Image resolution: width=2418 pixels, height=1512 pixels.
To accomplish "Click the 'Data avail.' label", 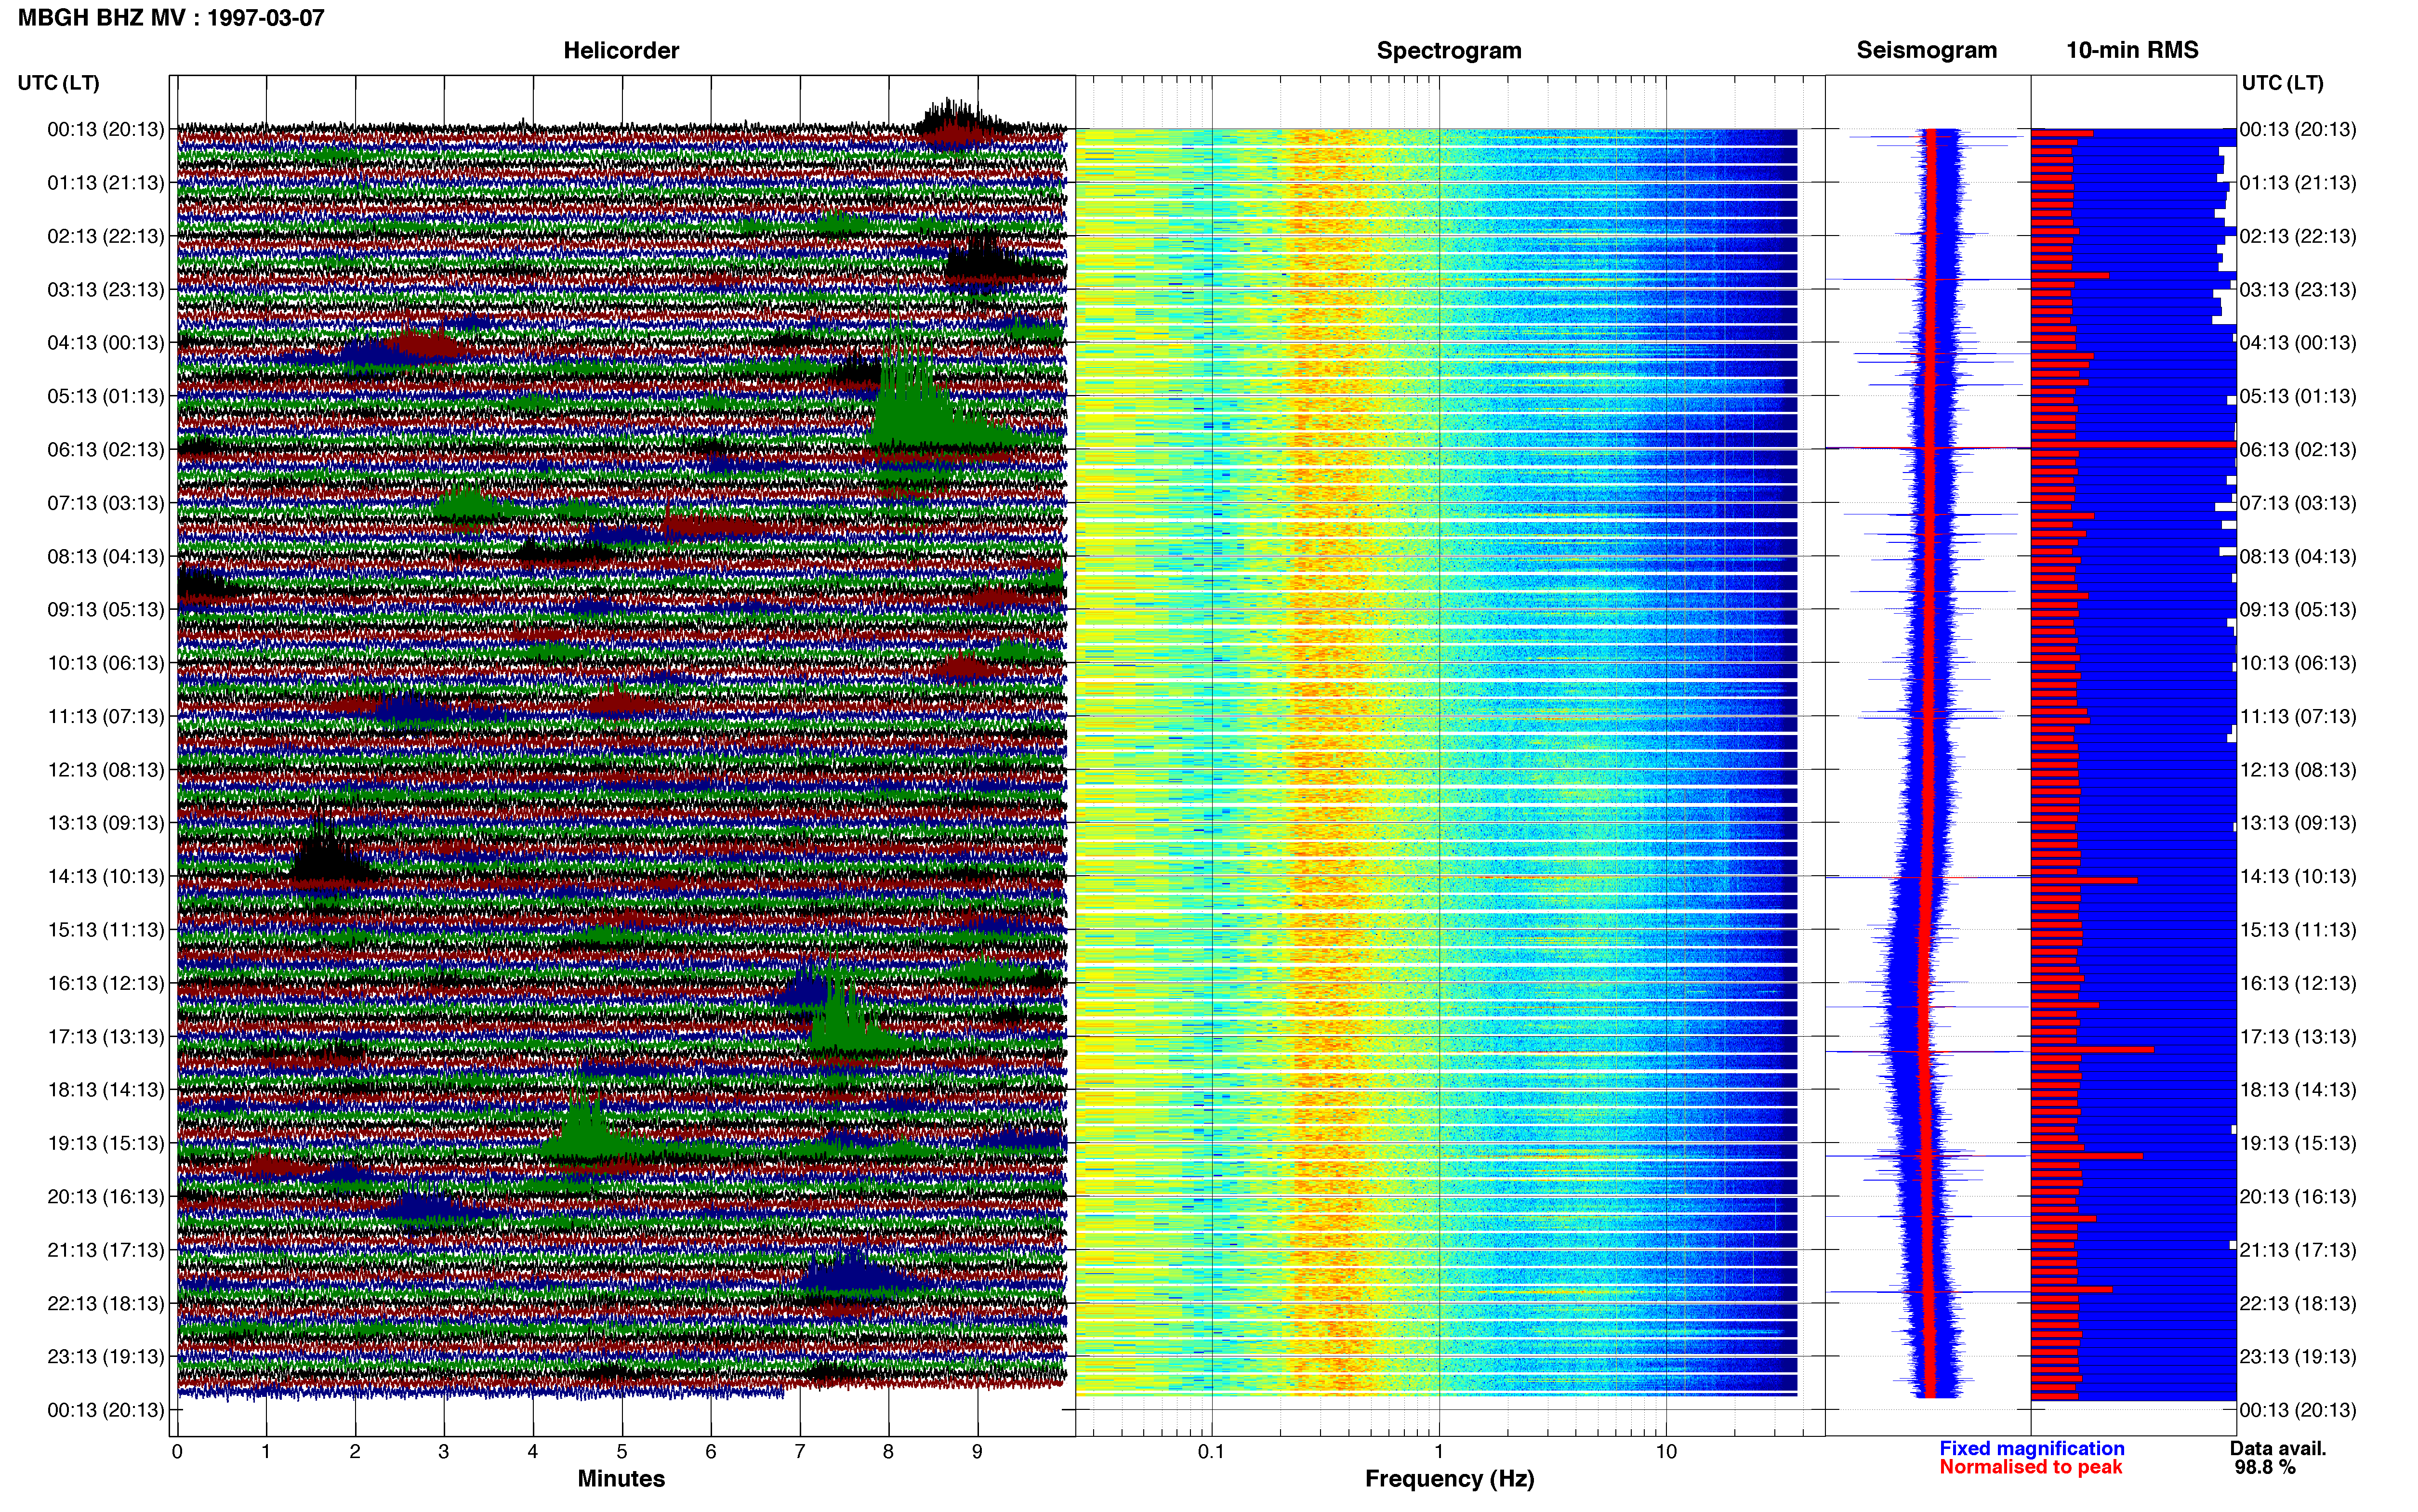I will (x=2278, y=1448).
